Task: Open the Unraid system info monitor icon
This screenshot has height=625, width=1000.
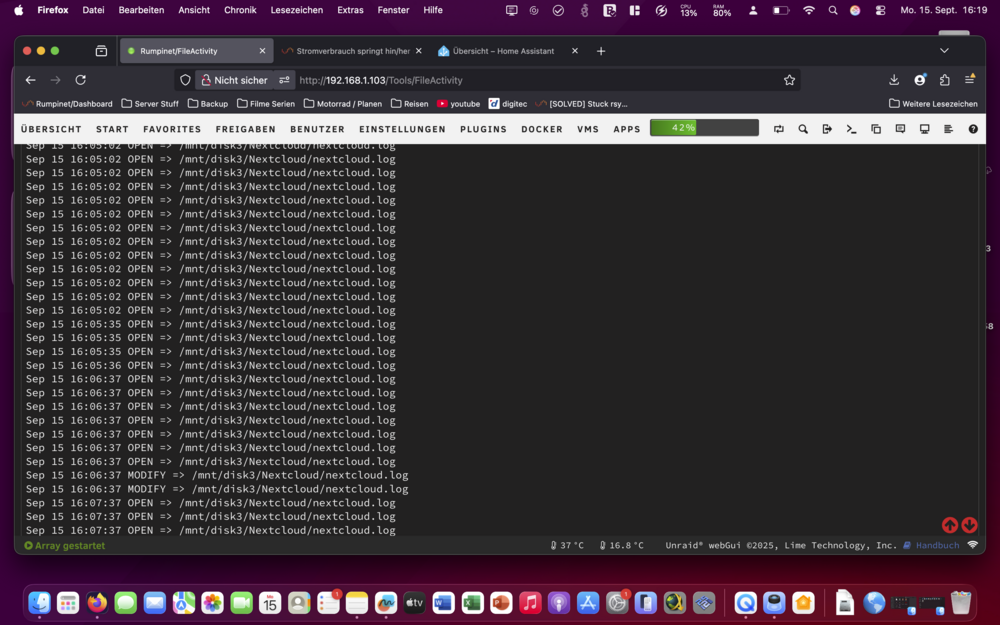Action: coord(924,129)
